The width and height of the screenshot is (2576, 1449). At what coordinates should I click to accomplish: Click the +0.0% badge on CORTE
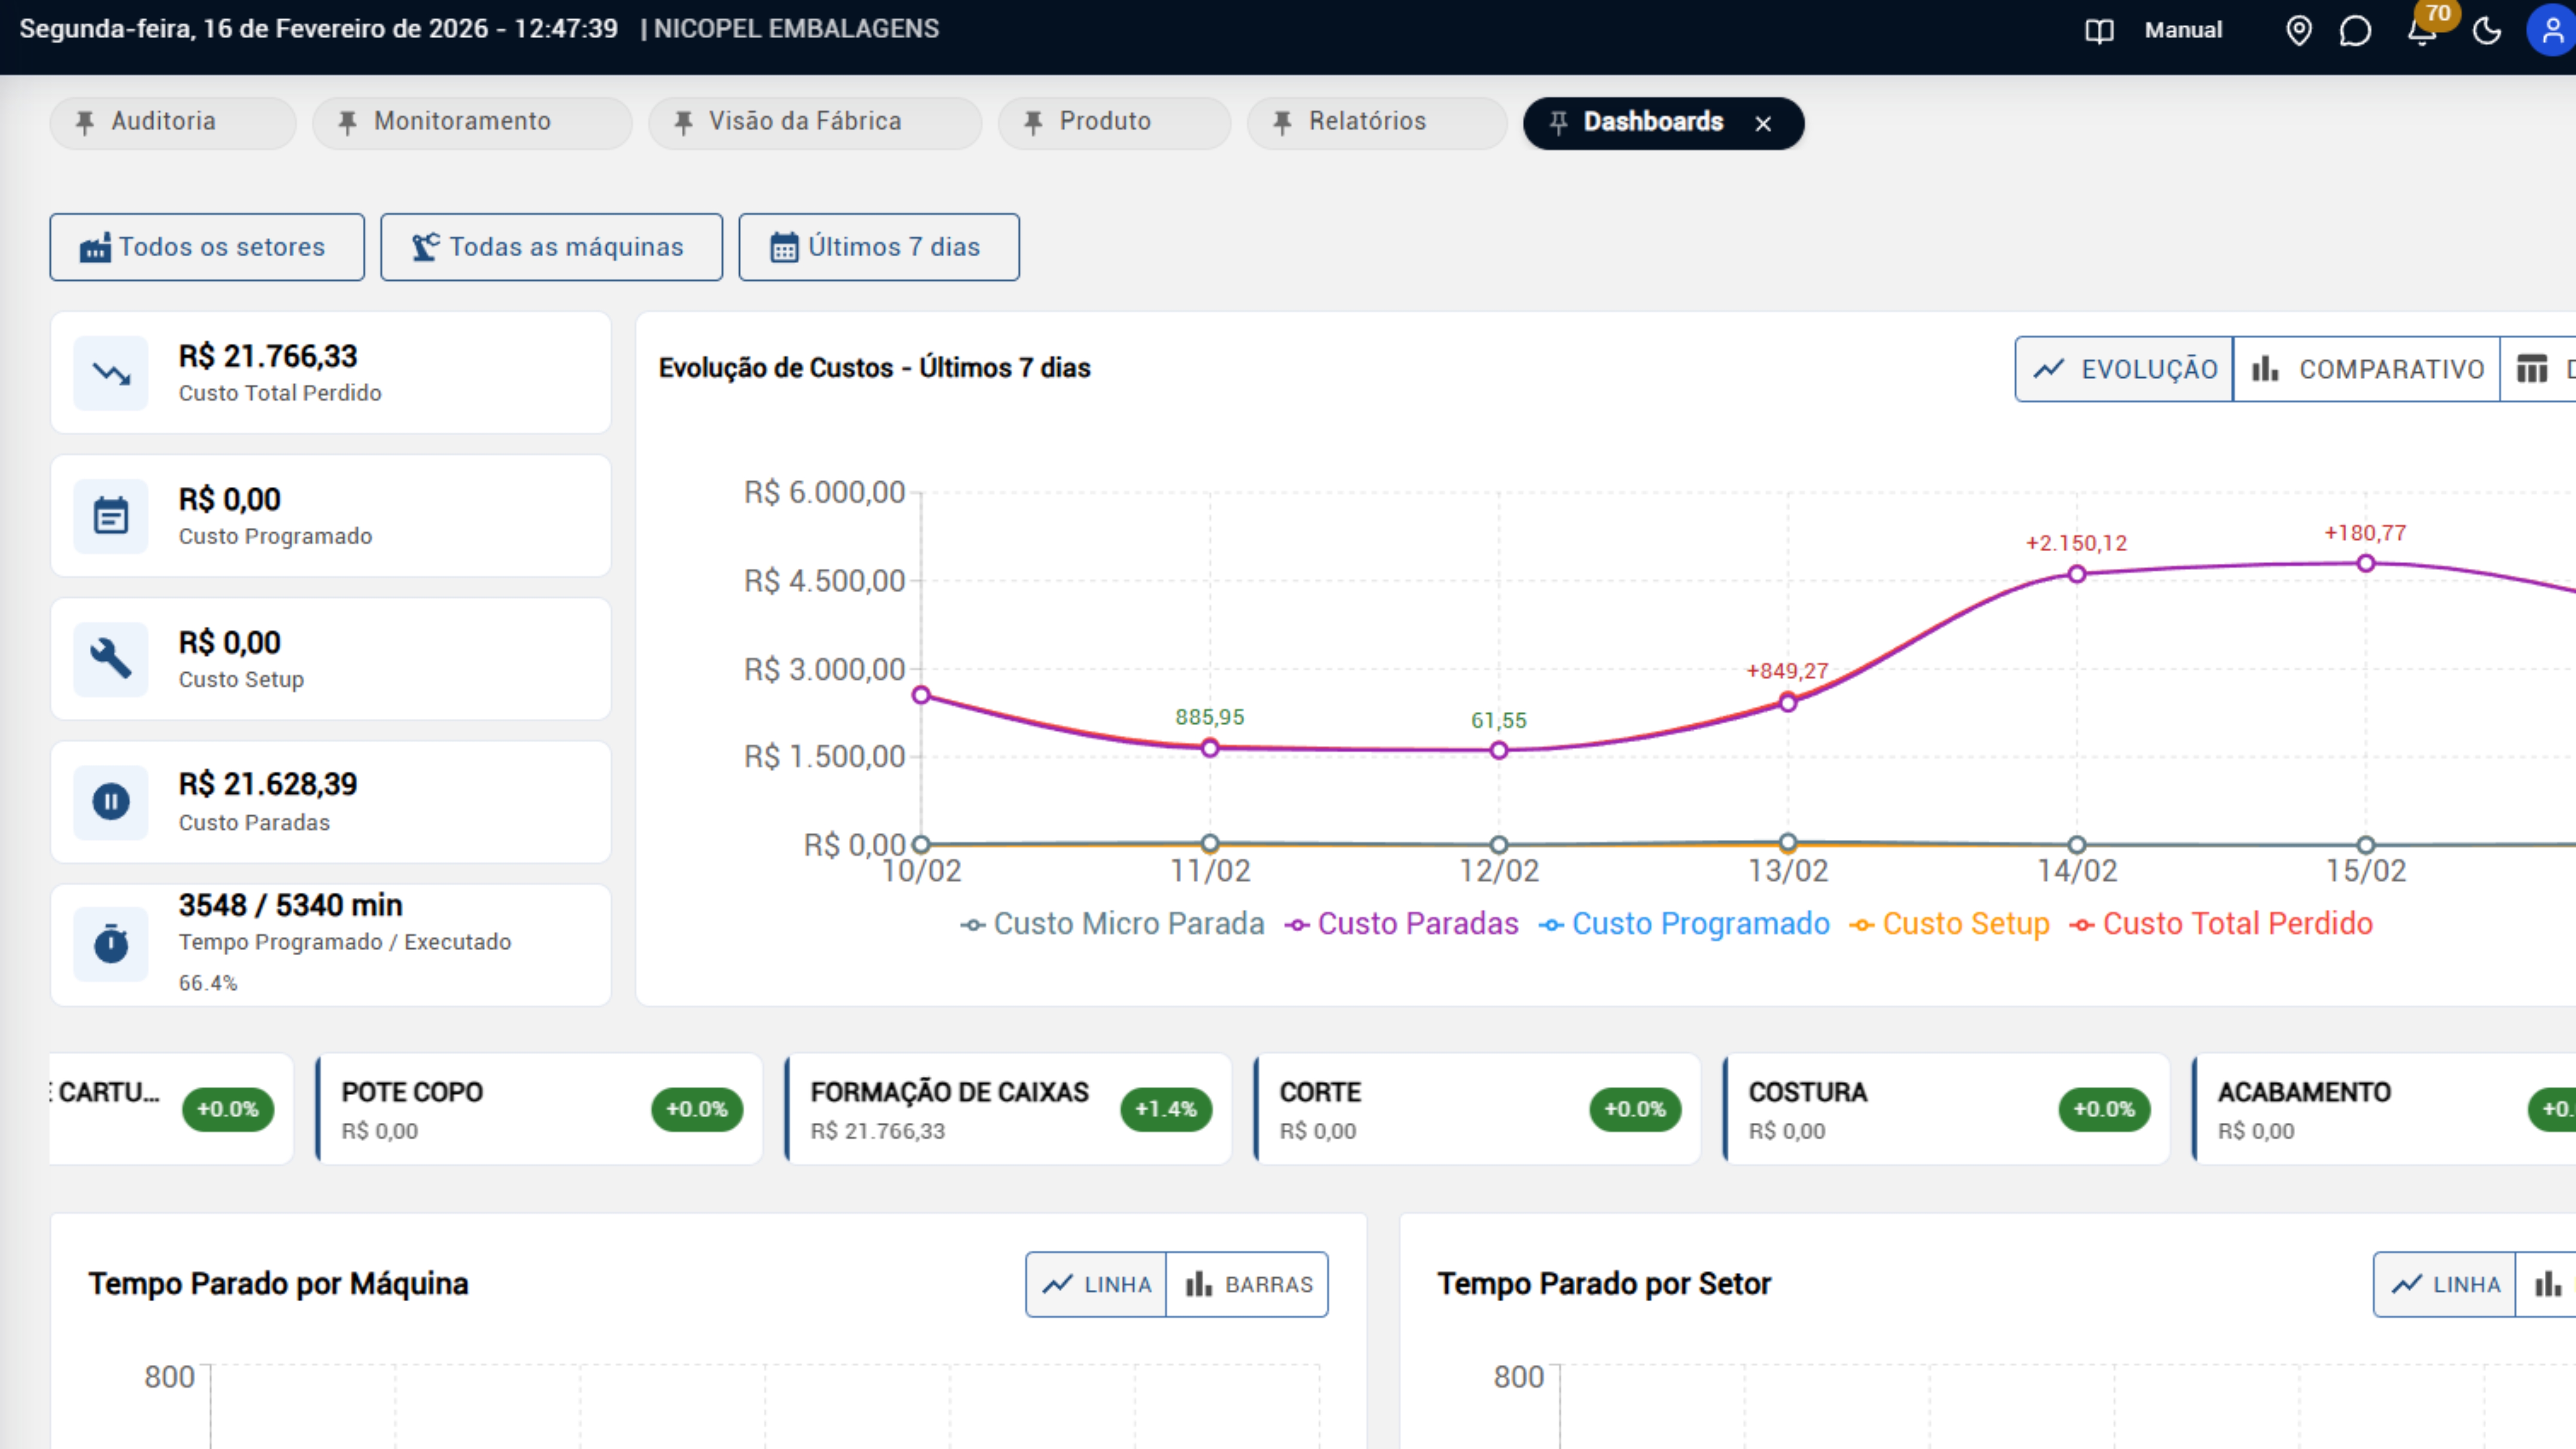pos(1635,1110)
